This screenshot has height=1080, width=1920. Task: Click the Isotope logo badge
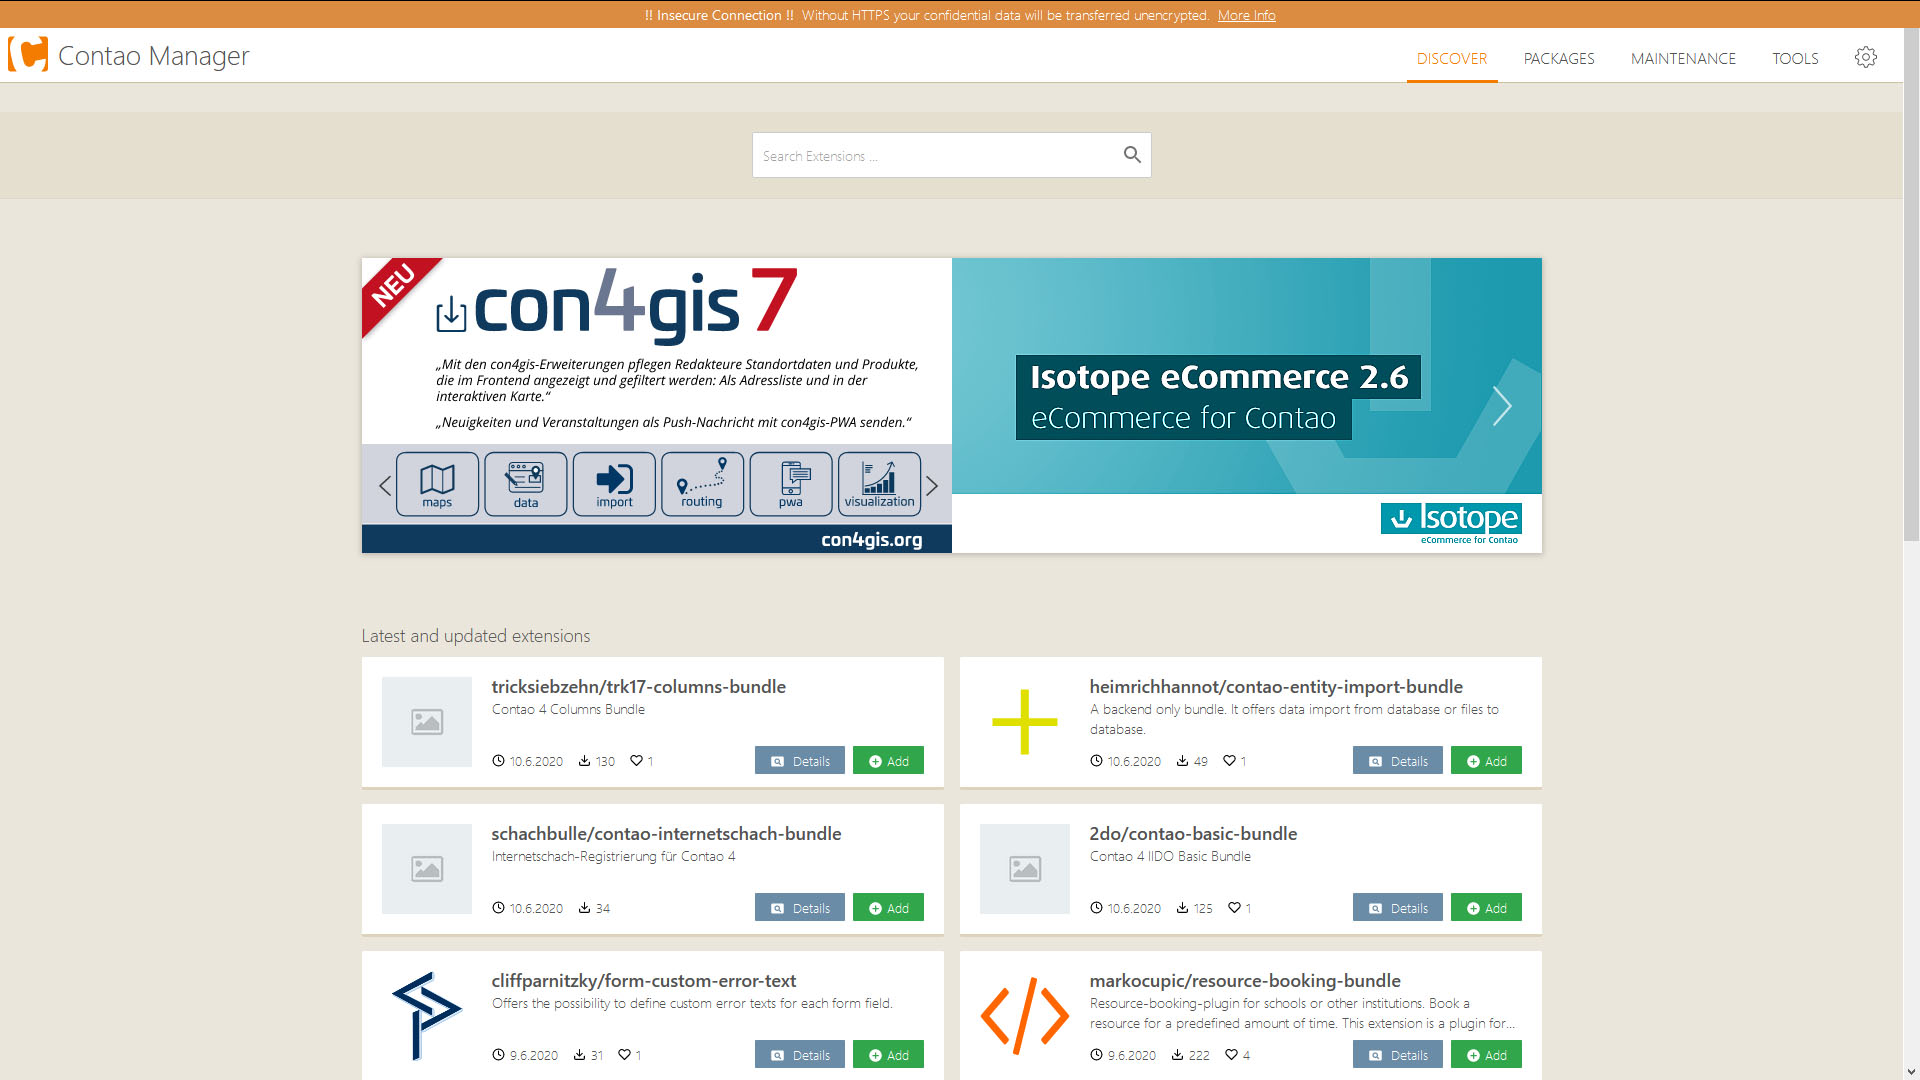pos(1451,523)
